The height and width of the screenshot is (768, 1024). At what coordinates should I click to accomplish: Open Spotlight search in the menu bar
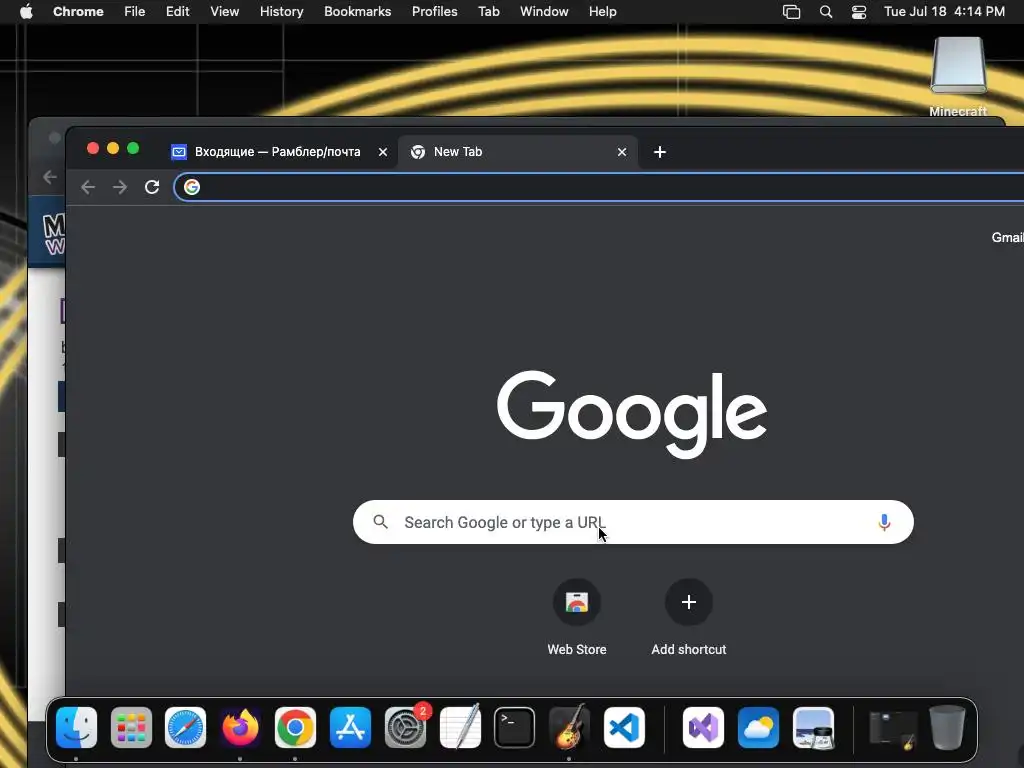[826, 12]
